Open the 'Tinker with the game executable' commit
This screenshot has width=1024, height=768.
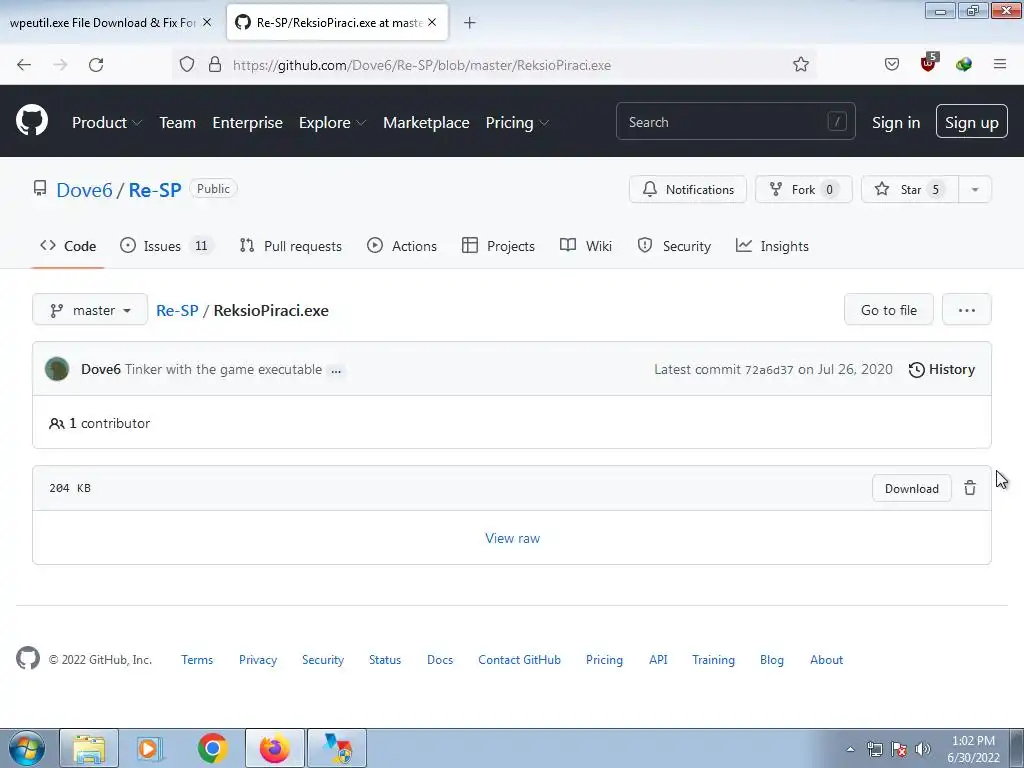223,370
